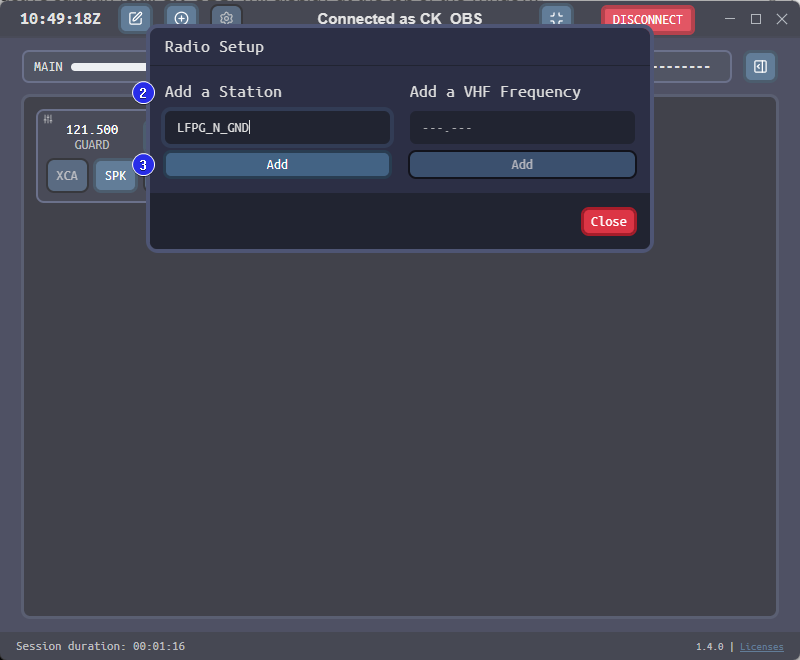Screen dimensions: 800x660
Task: Add the LFPG_N_GND station
Action: pos(277,164)
